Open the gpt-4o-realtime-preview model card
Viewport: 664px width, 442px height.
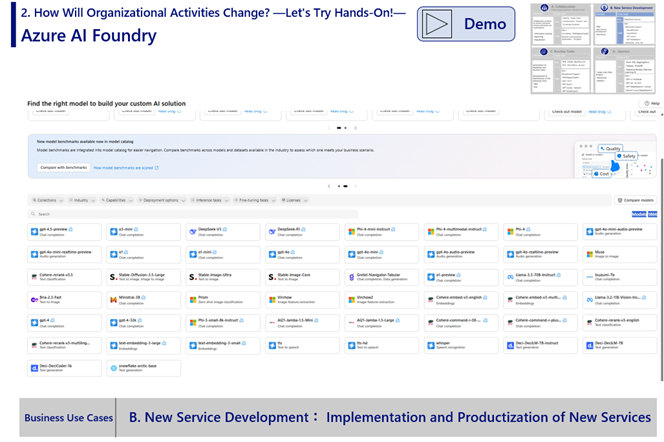coord(540,254)
